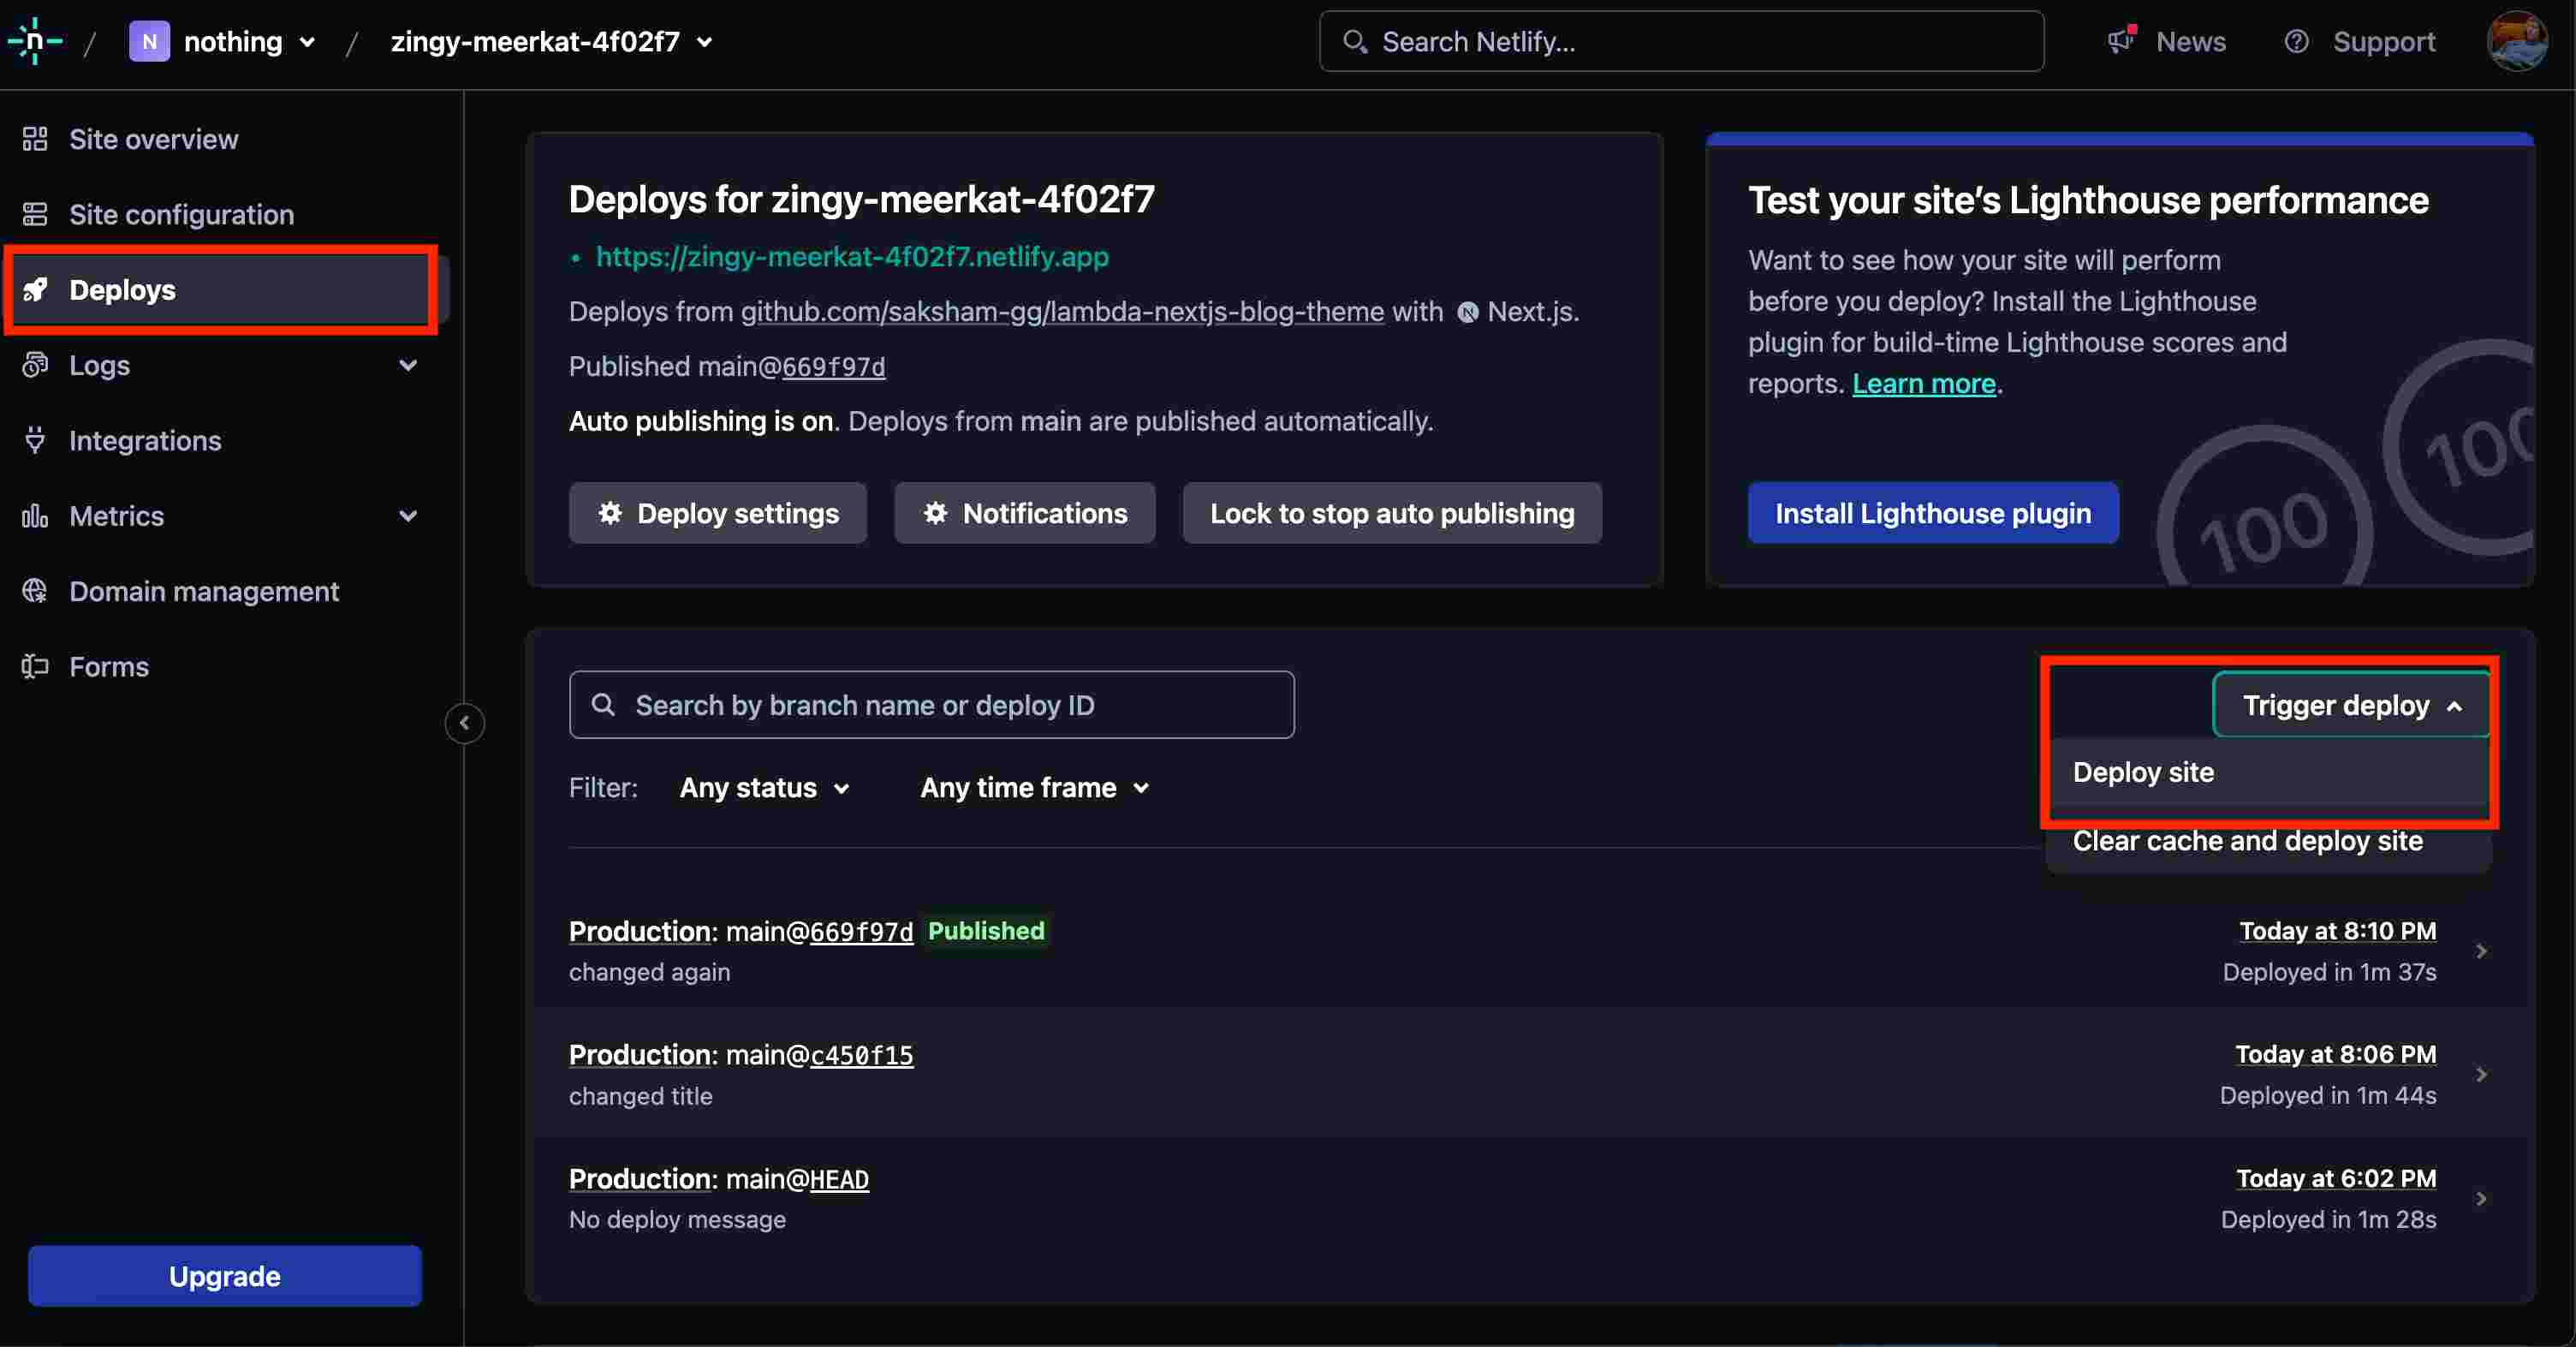Viewport: 2576px width, 1347px height.
Task: Open the Production main@HEAD deploy
Action: 719,1179
